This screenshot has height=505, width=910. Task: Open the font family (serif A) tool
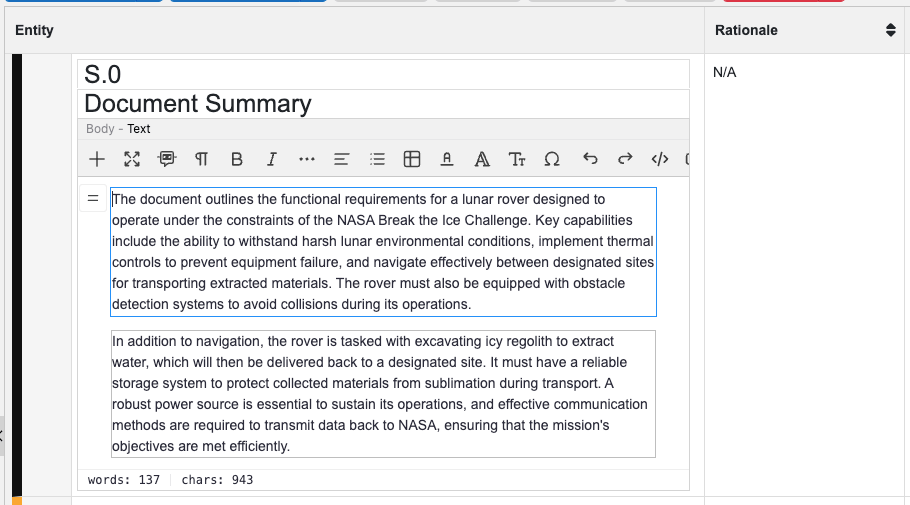482,159
